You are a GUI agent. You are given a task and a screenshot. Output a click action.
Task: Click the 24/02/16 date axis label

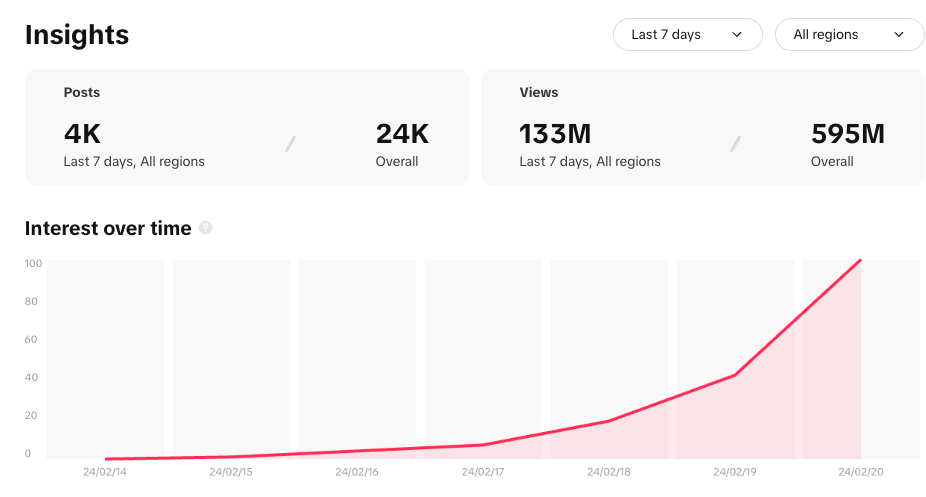click(x=356, y=472)
